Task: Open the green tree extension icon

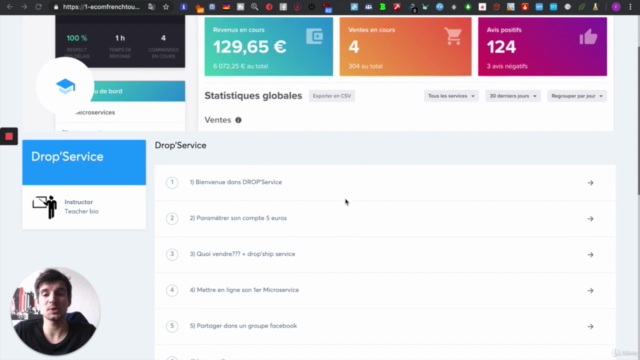Action: tap(468, 7)
